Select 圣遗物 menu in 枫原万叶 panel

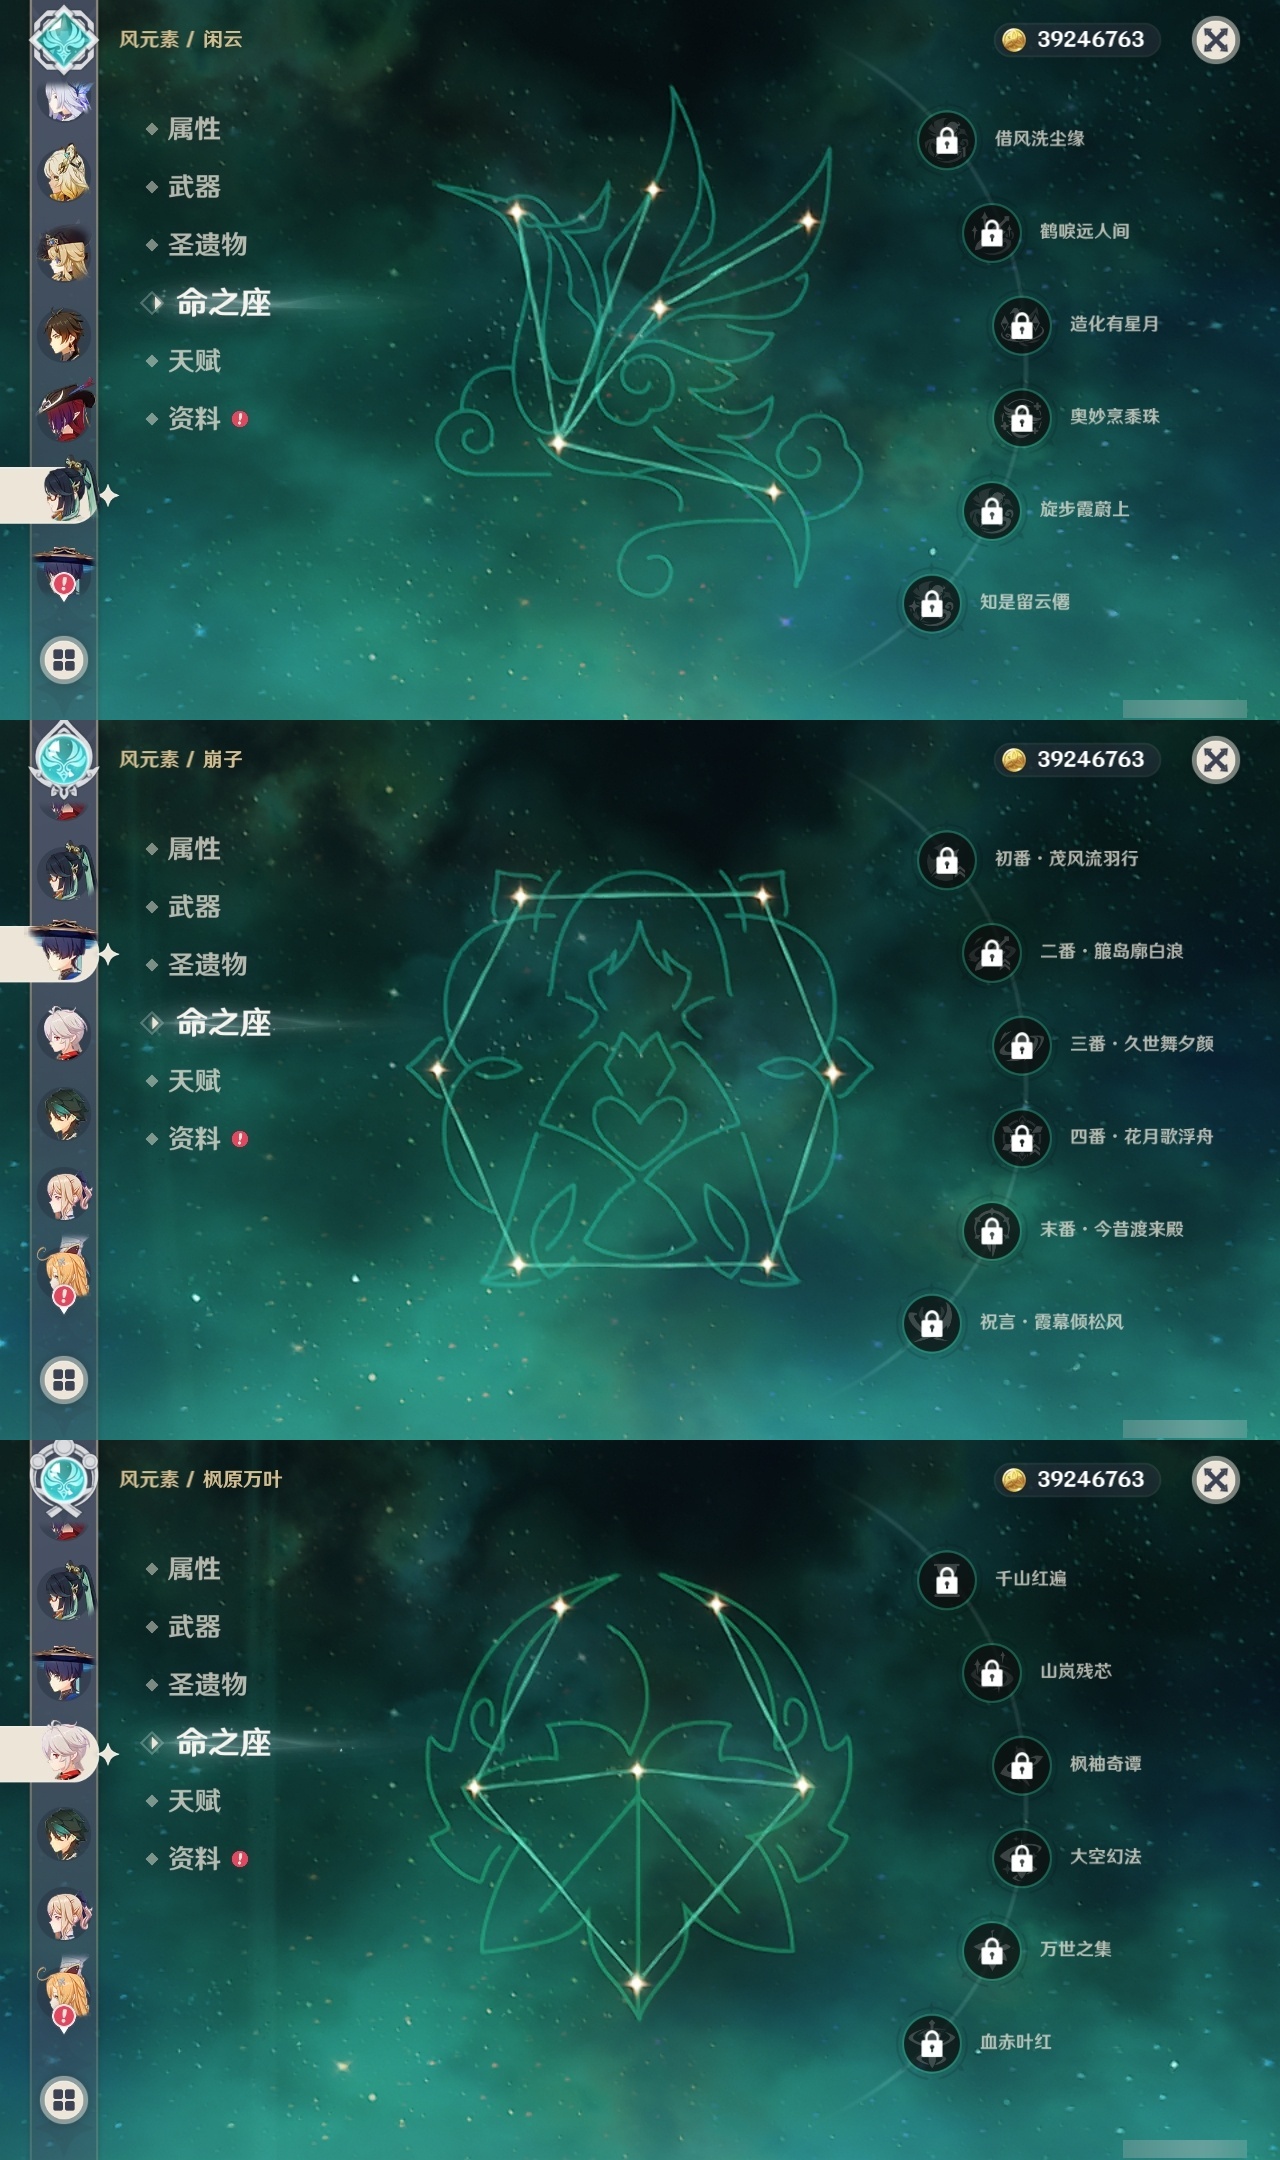coord(207,1685)
